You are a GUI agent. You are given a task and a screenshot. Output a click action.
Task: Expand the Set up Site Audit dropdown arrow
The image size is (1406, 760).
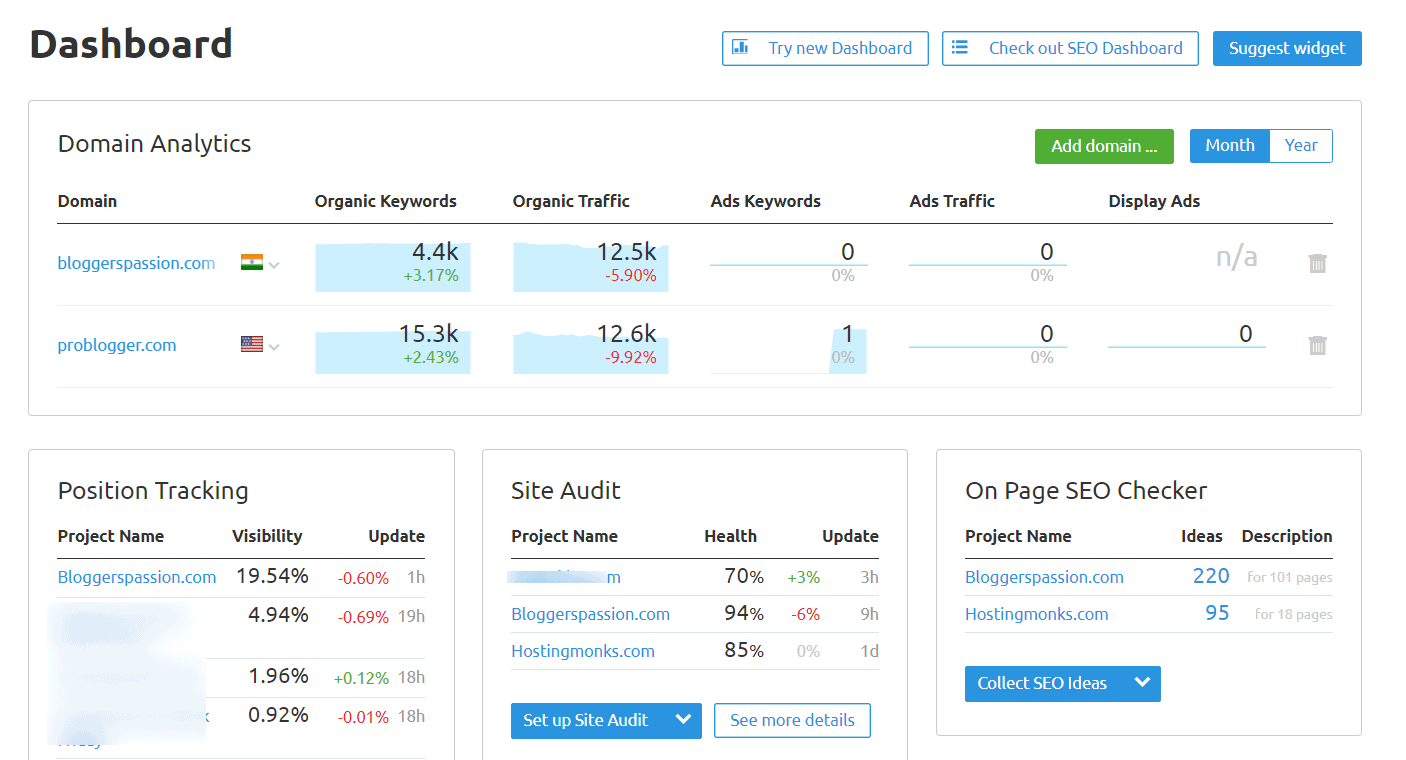[x=684, y=720]
